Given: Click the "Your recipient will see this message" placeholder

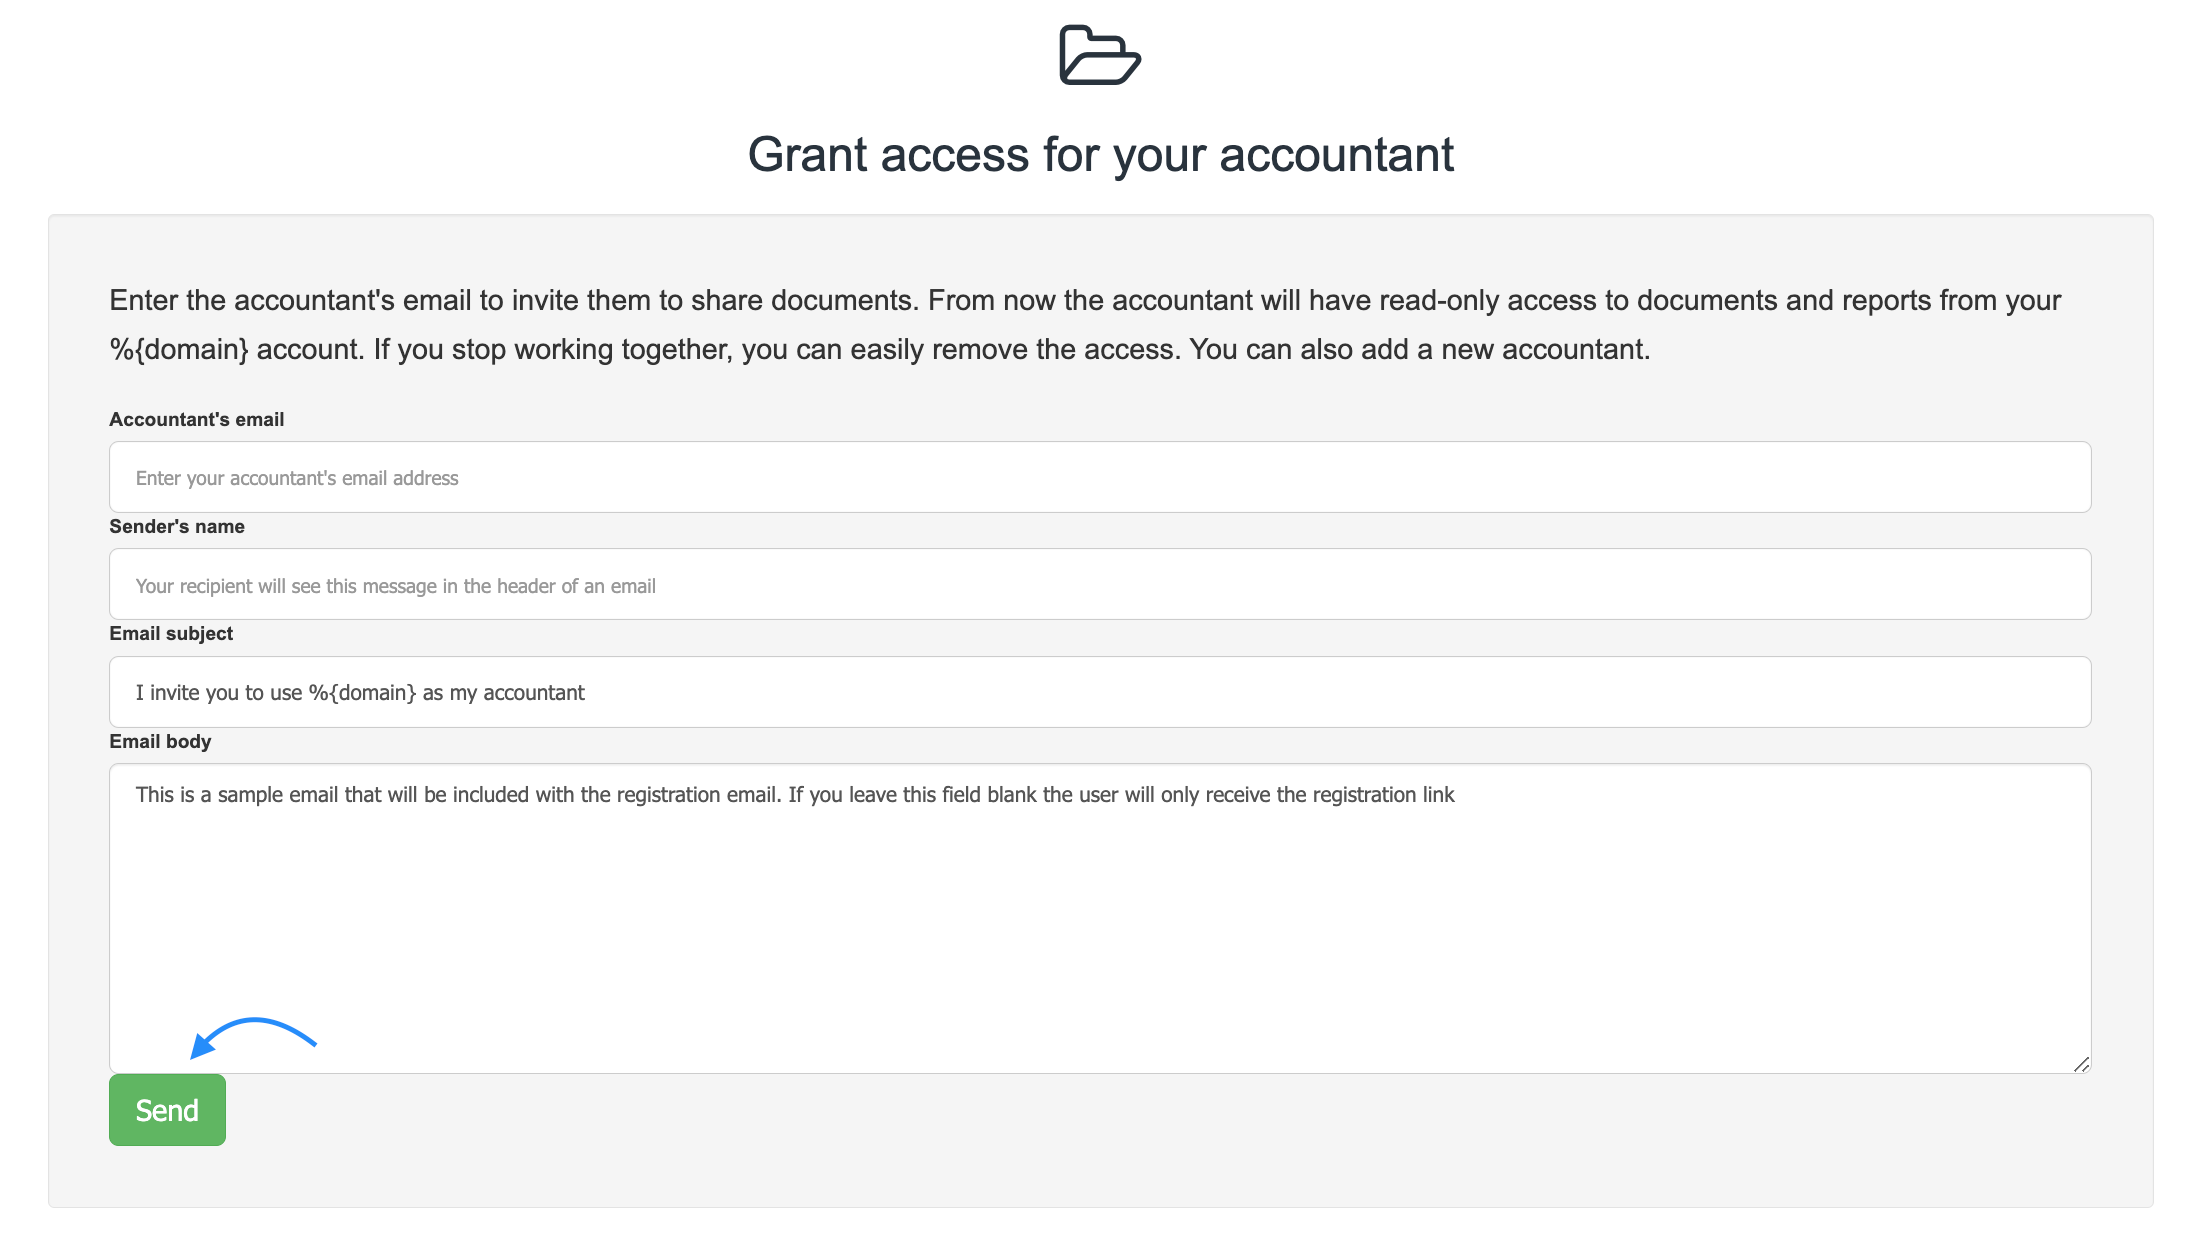Looking at the screenshot, I should (x=395, y=586).
